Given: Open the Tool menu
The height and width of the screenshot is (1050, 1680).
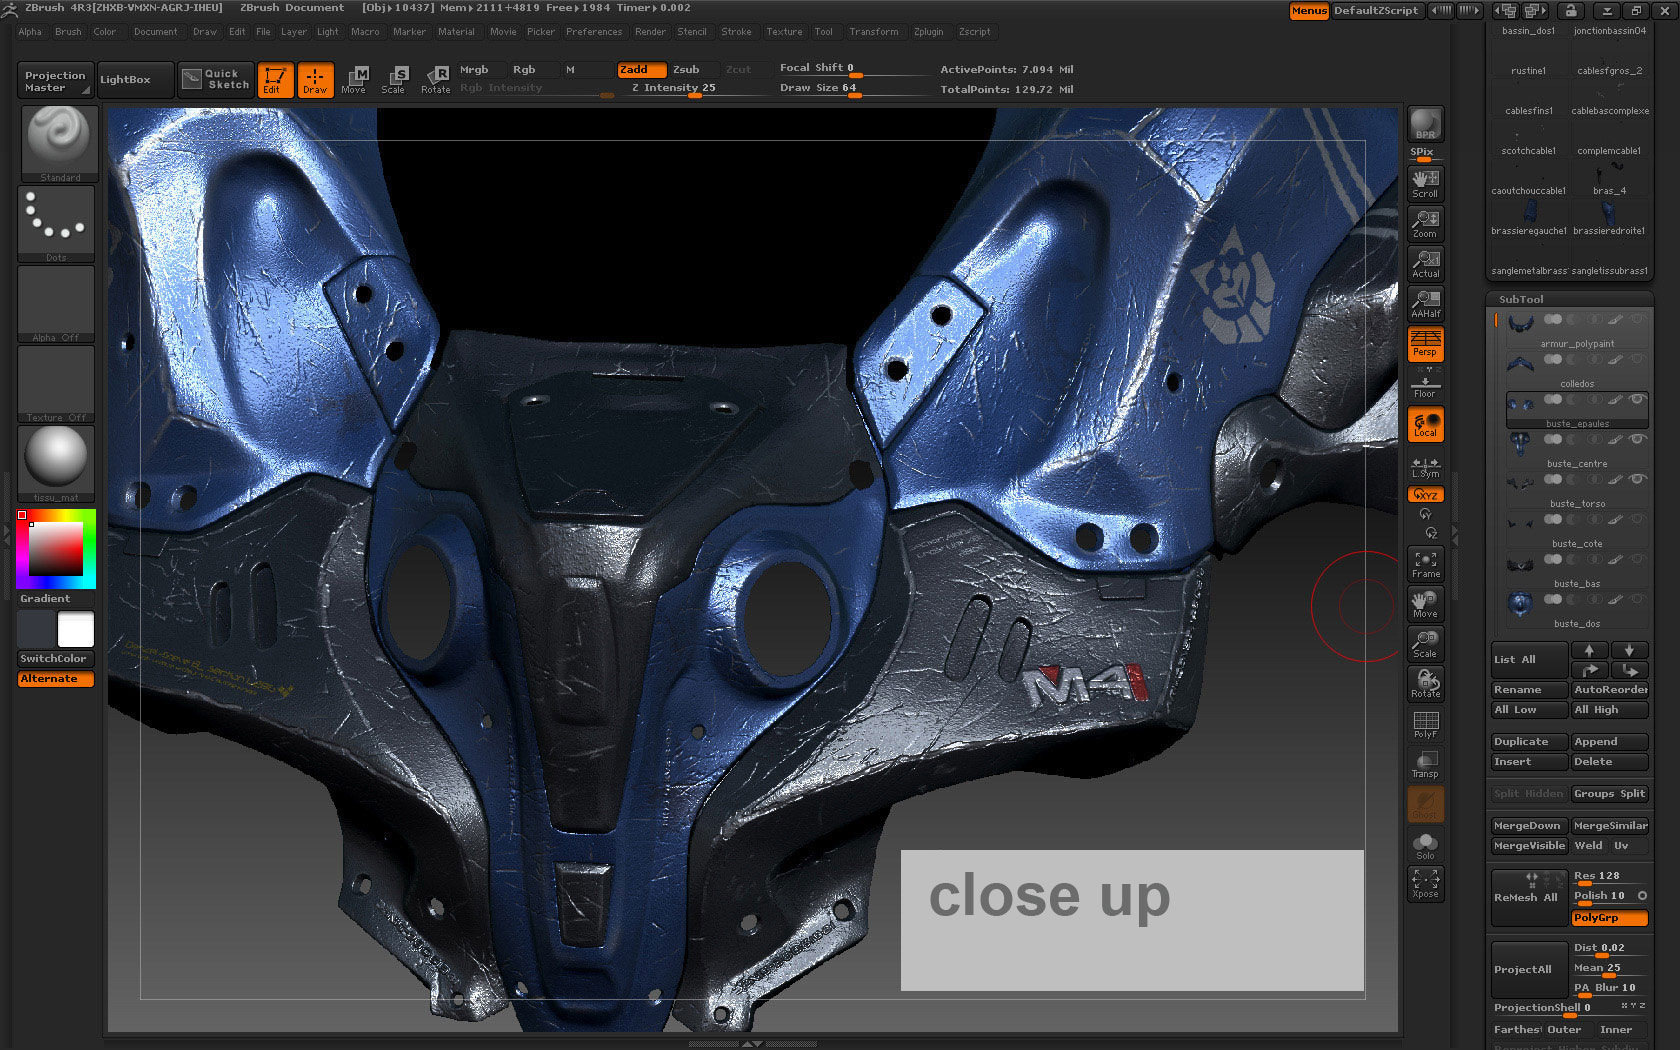Looking at the screenshot, I should pyautogui.click(x=823, y=32).
